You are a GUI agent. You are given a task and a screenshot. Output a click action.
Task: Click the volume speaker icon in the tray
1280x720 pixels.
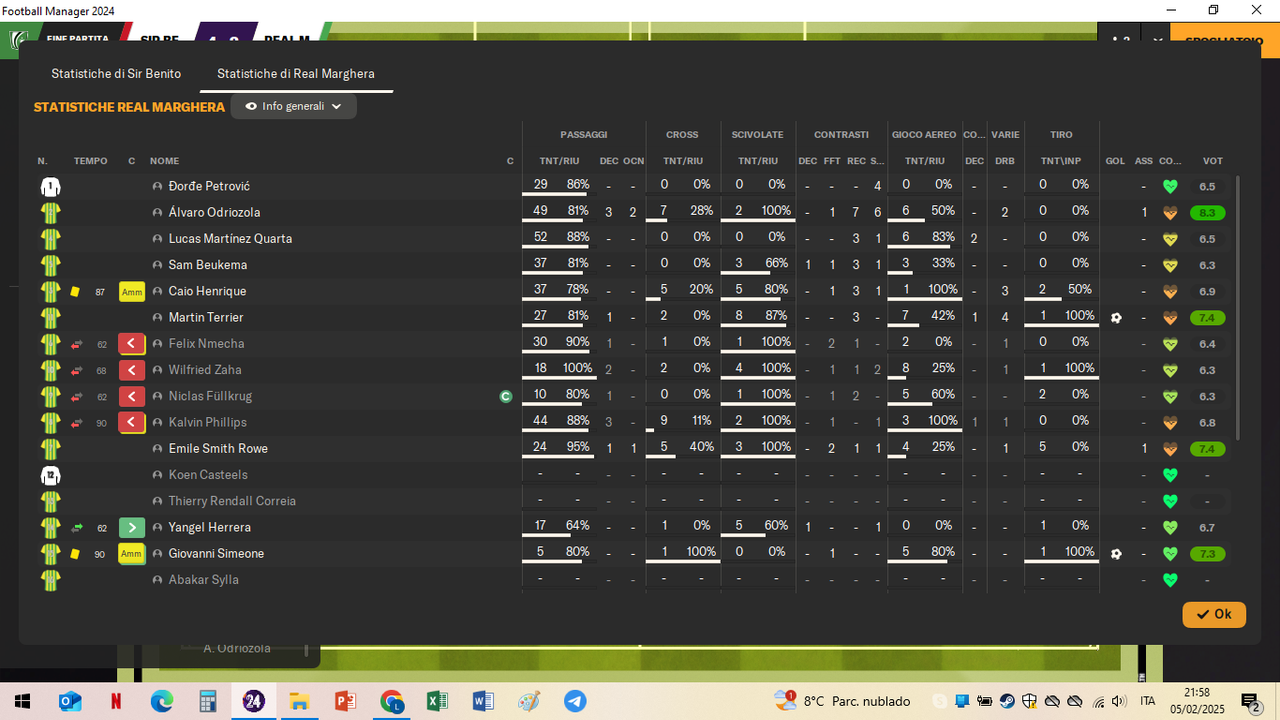[x=1119, y=701]
